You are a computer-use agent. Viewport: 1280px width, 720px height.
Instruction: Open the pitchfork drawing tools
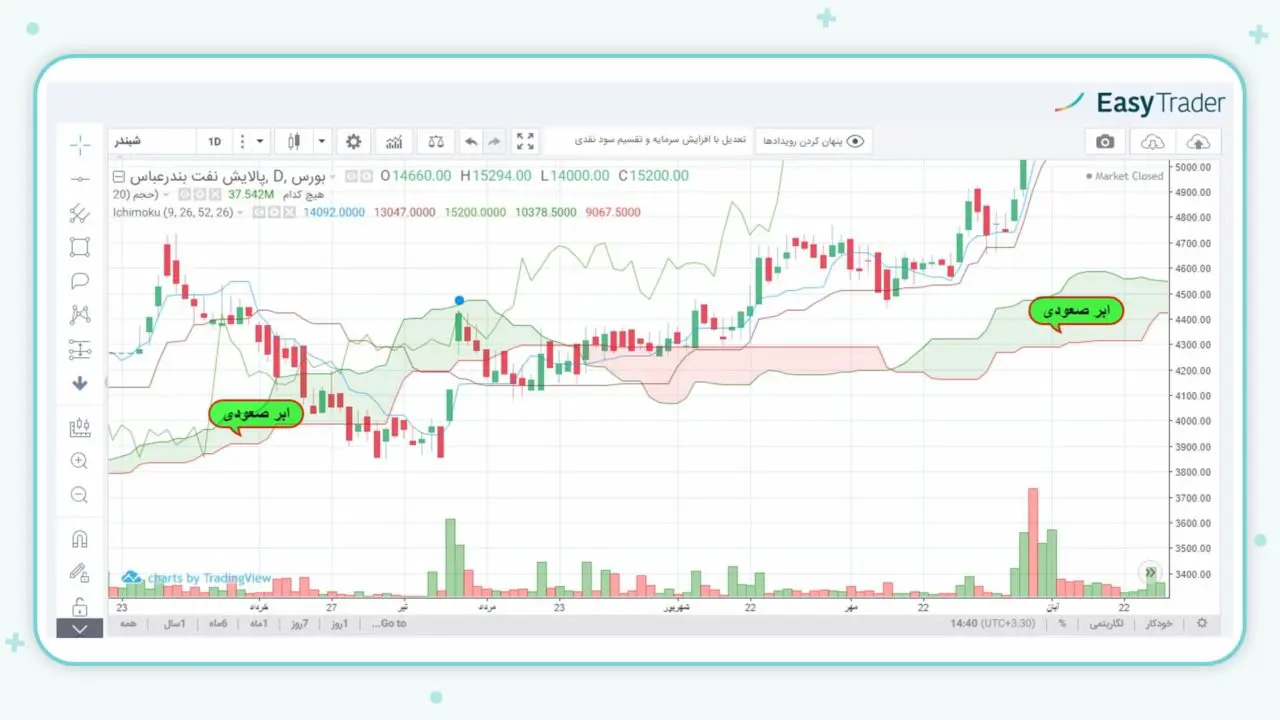point(80,213)
